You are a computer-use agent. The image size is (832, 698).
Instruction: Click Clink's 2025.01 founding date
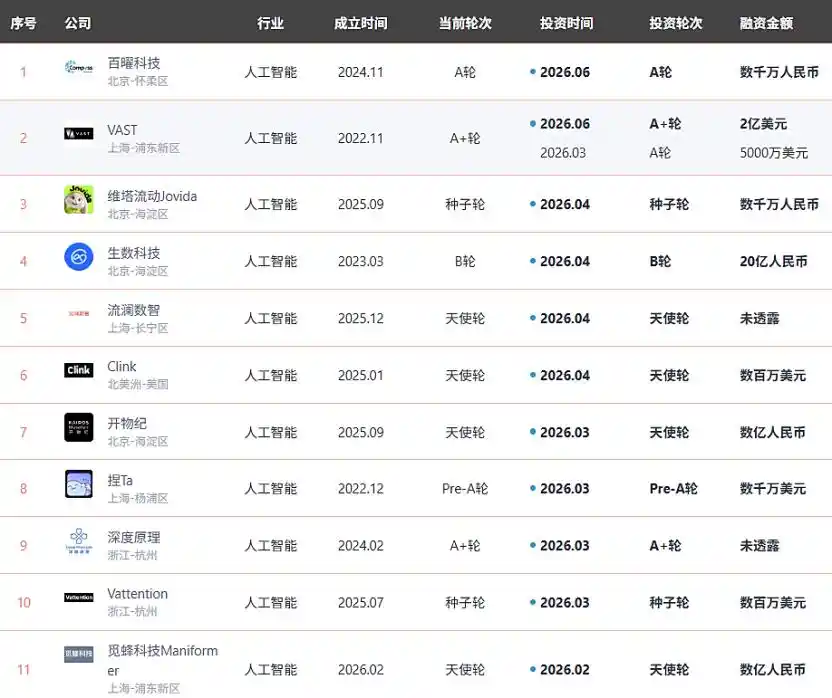361,375
